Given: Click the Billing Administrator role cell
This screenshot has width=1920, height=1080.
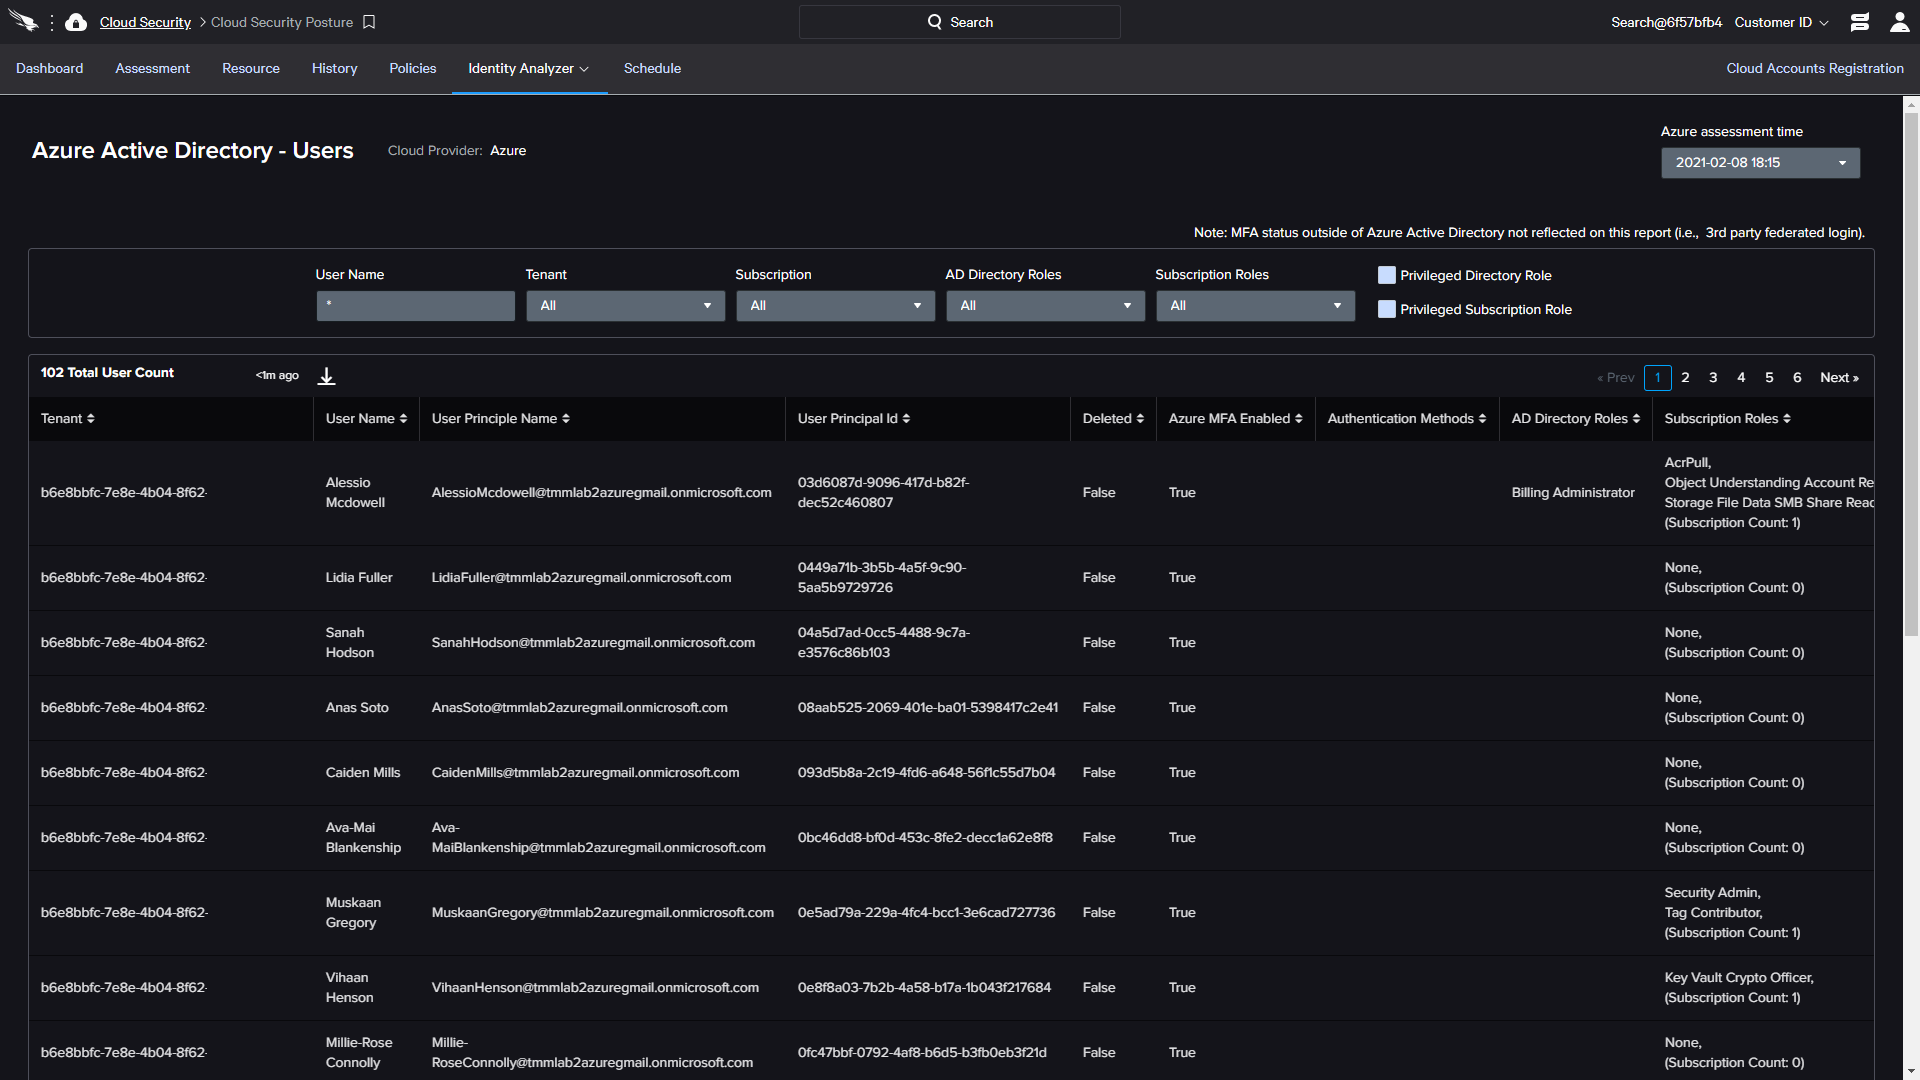Looking at the screenshot, I should point(1573,492).
